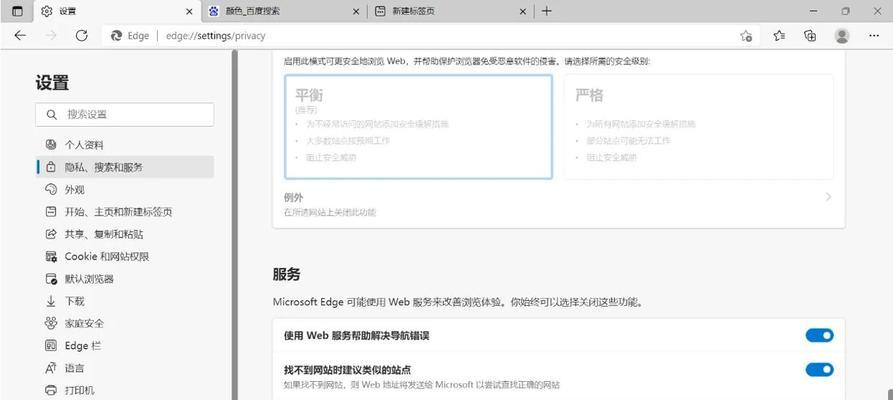Click the forward navigation arrow
The width and height of the screenshot is (893, 400).
click(x=51, y=36)
